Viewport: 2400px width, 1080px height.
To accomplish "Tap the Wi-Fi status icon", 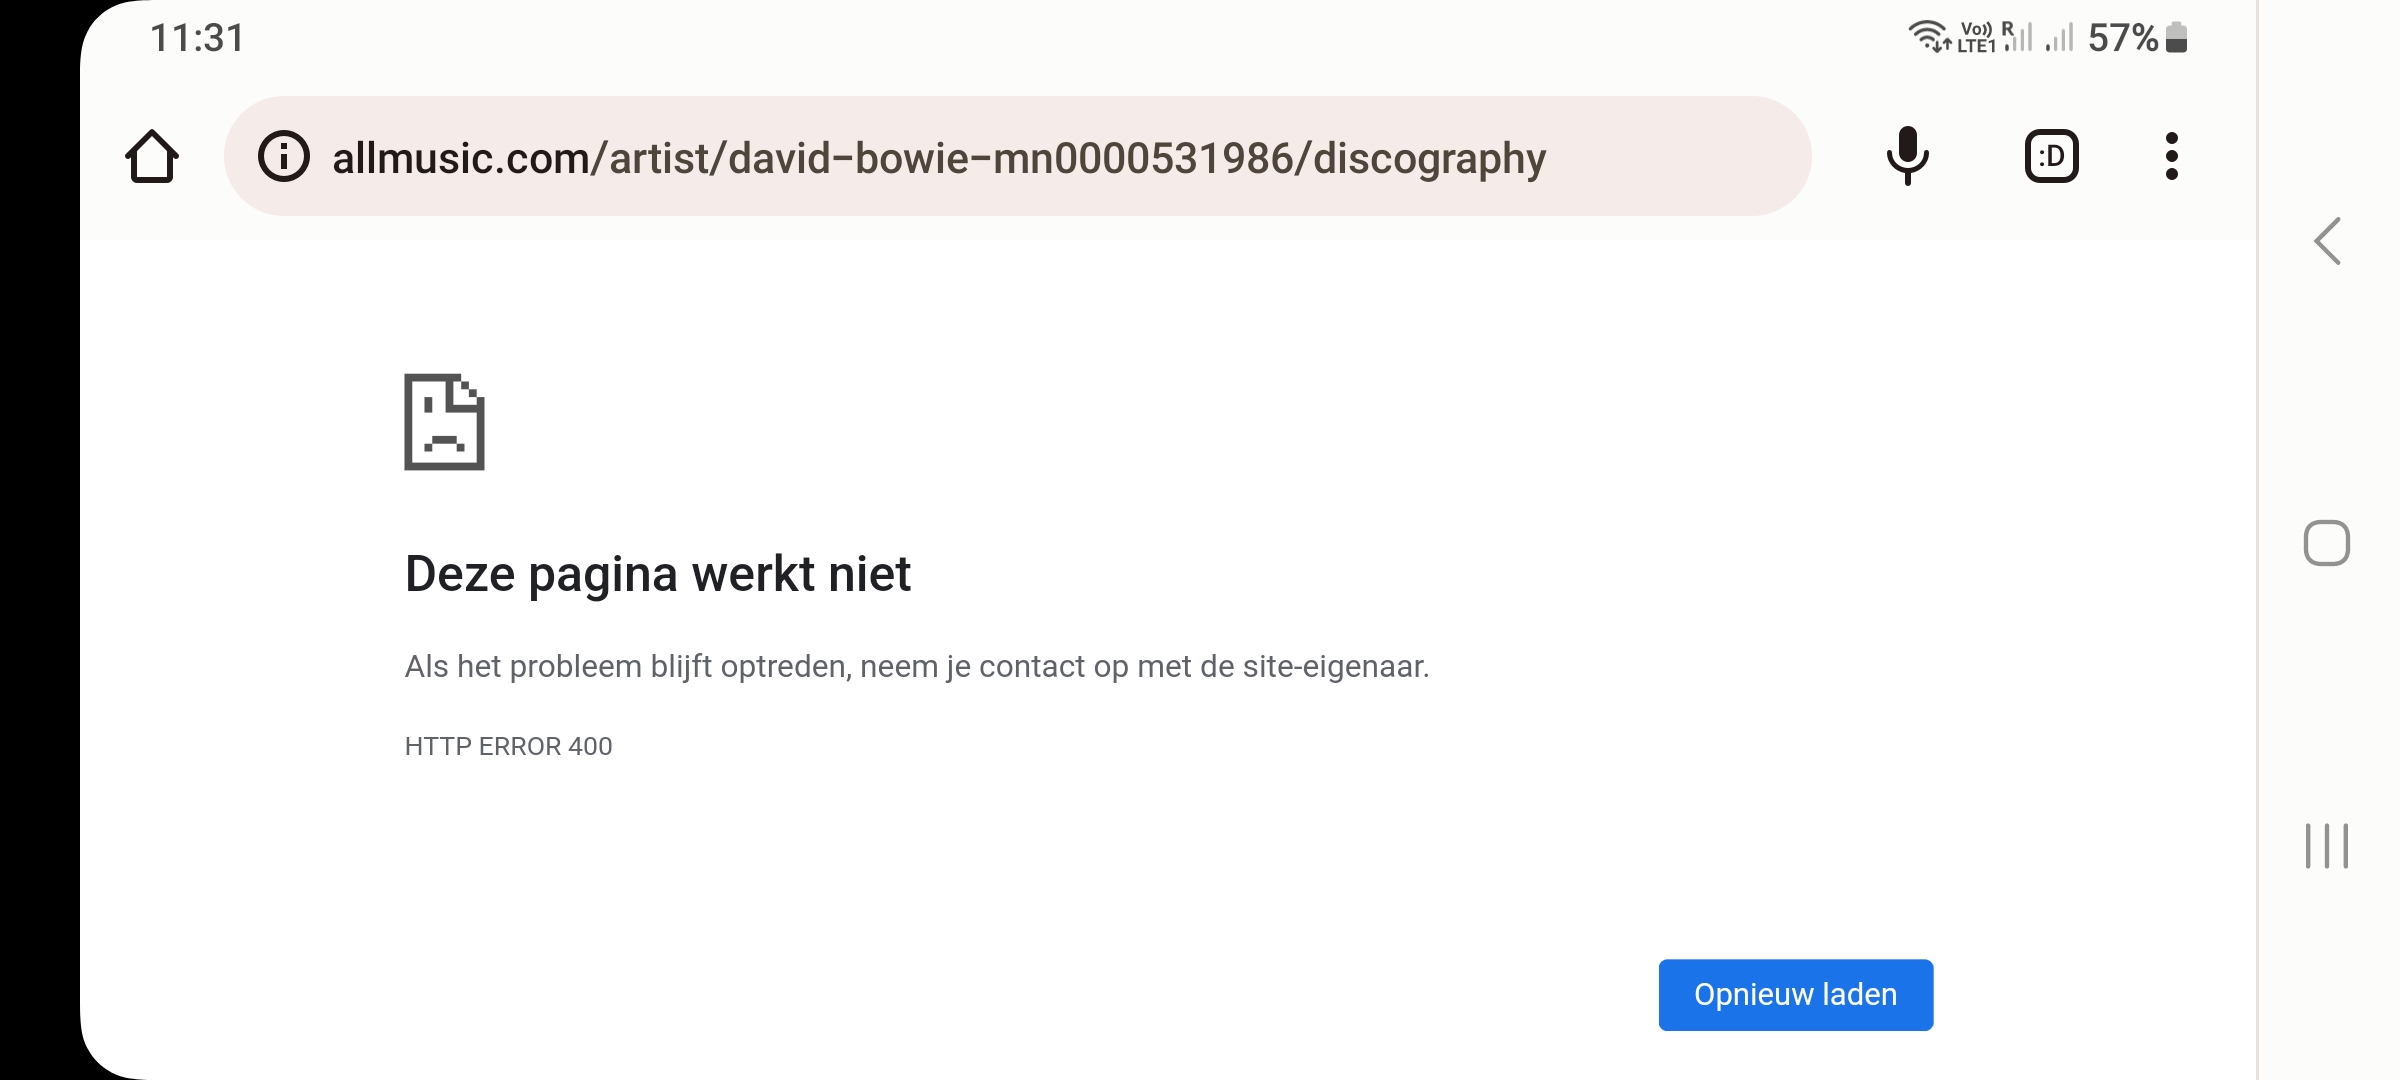I will tap(1928, 37).
